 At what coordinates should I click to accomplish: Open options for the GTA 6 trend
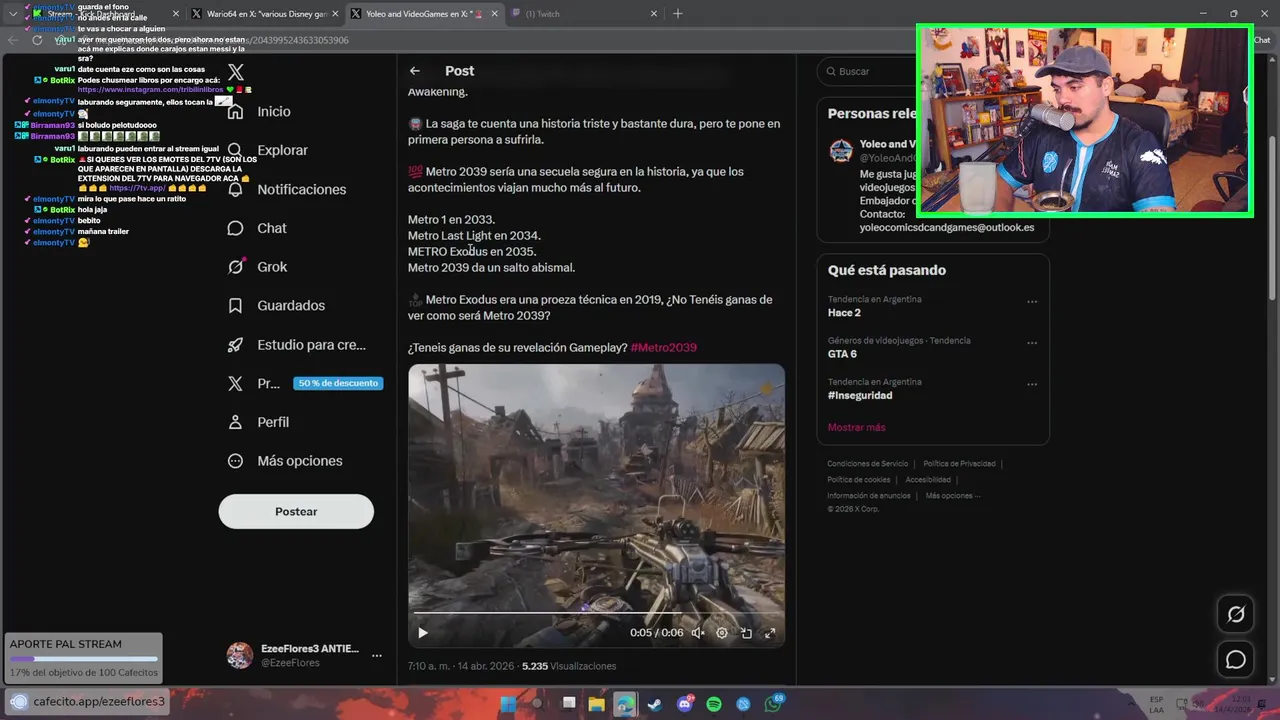(x=1032, y=342)
